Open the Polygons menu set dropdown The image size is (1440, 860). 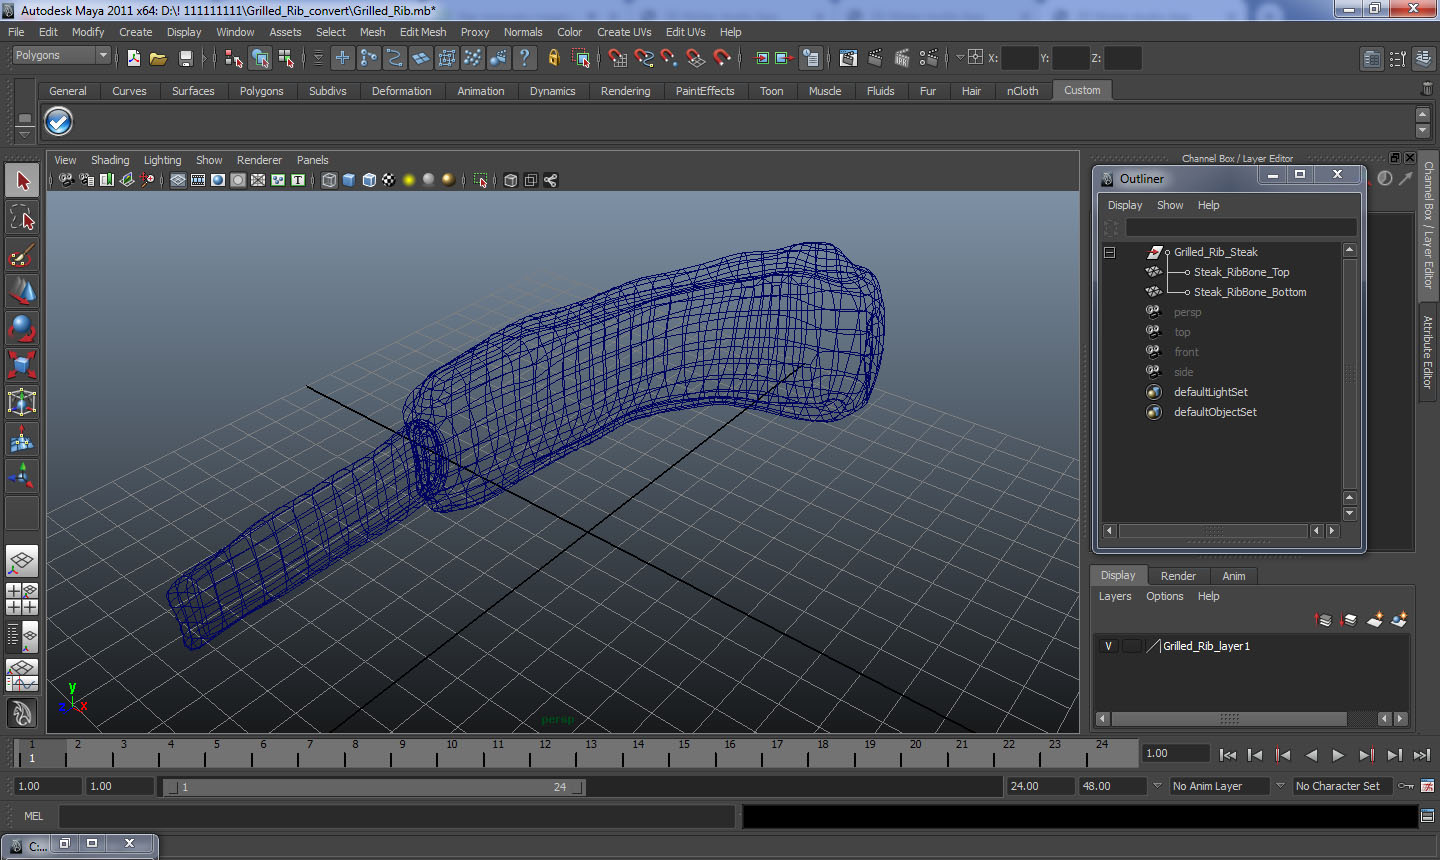click(x=61, y=55)
